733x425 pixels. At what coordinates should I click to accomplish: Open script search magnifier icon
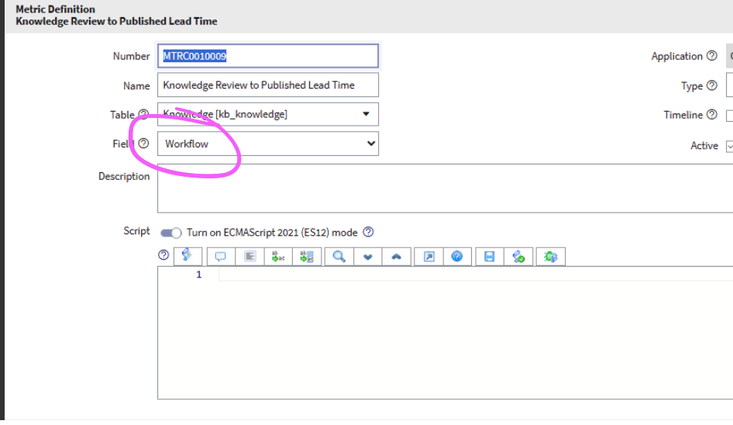pos(339,256)
